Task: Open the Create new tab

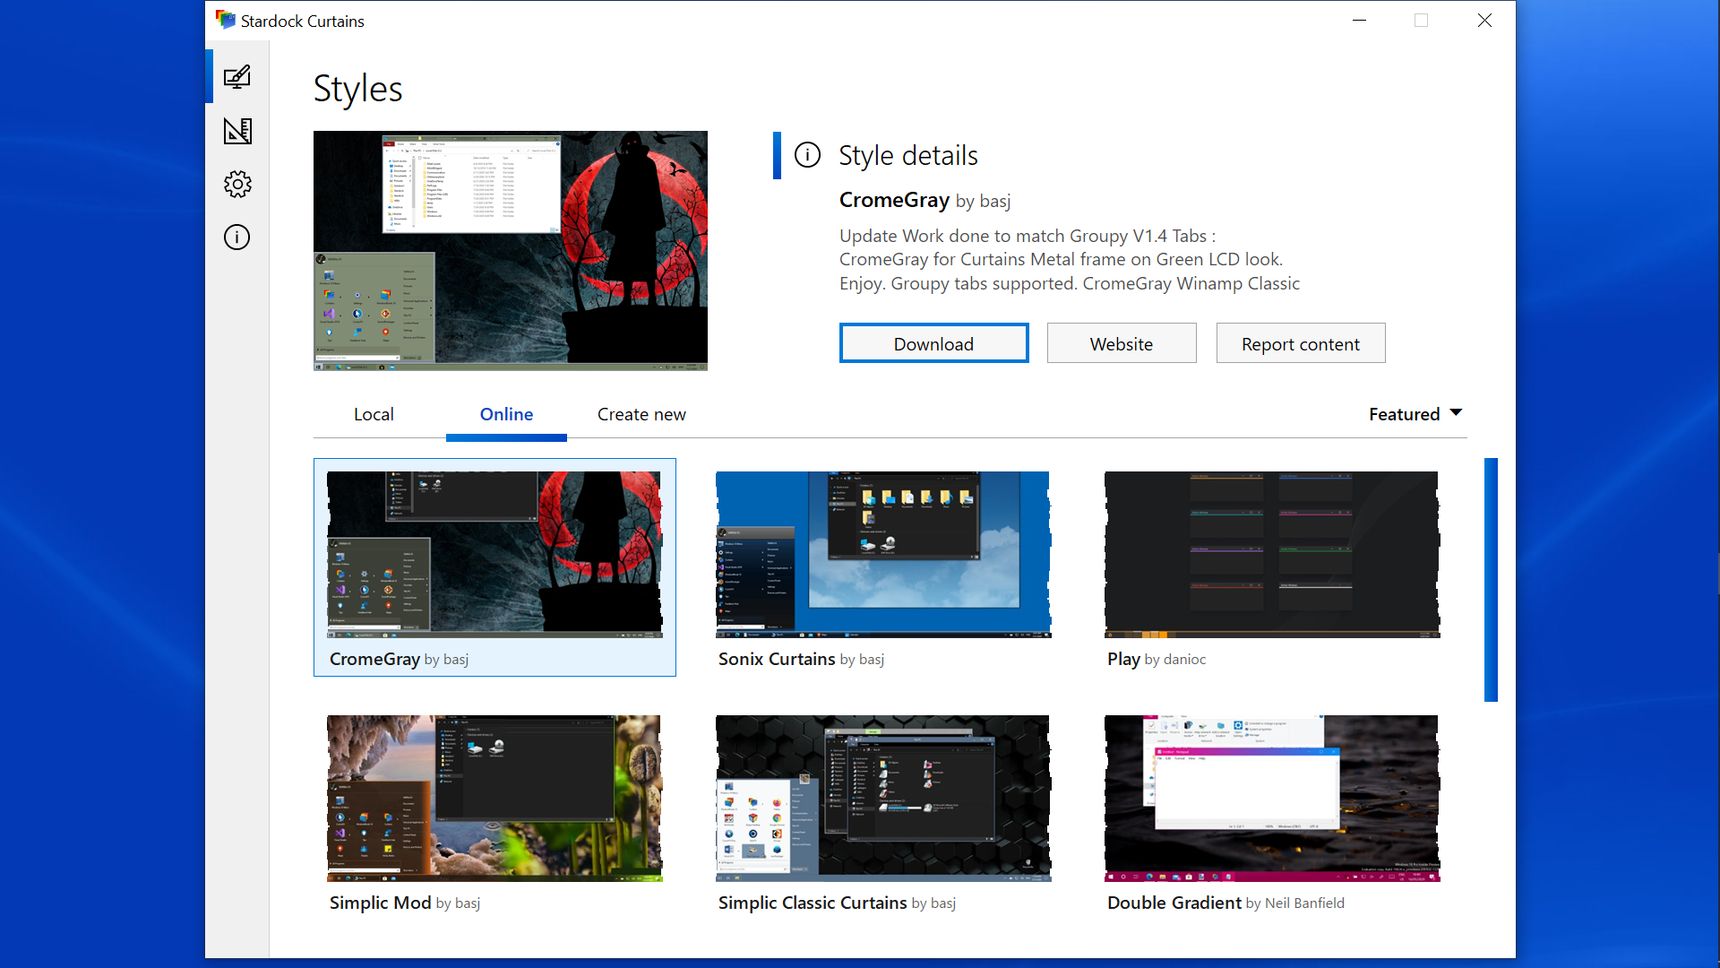Action: (641, 414)
